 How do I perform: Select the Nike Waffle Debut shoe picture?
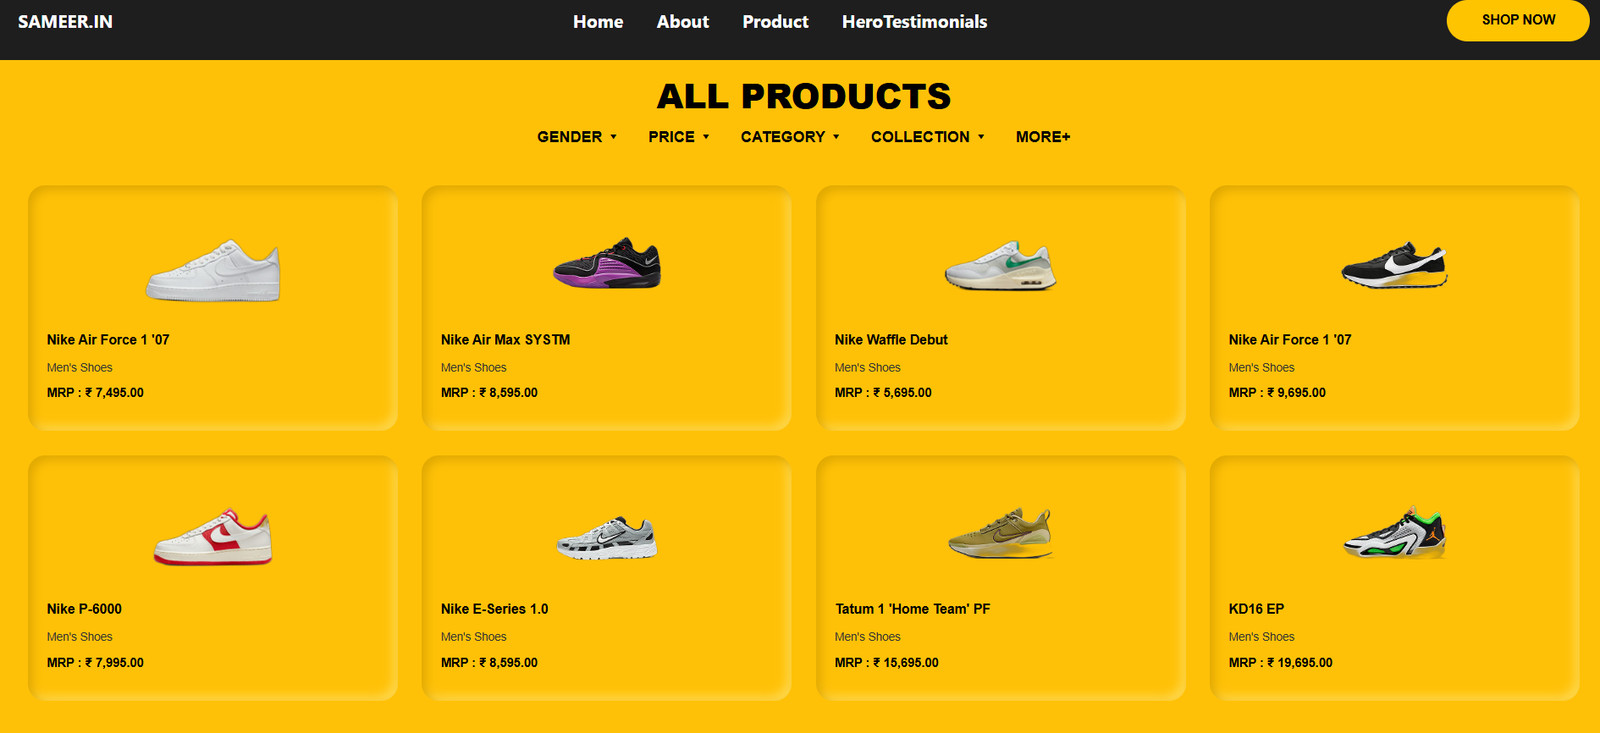click(1001, 266)
